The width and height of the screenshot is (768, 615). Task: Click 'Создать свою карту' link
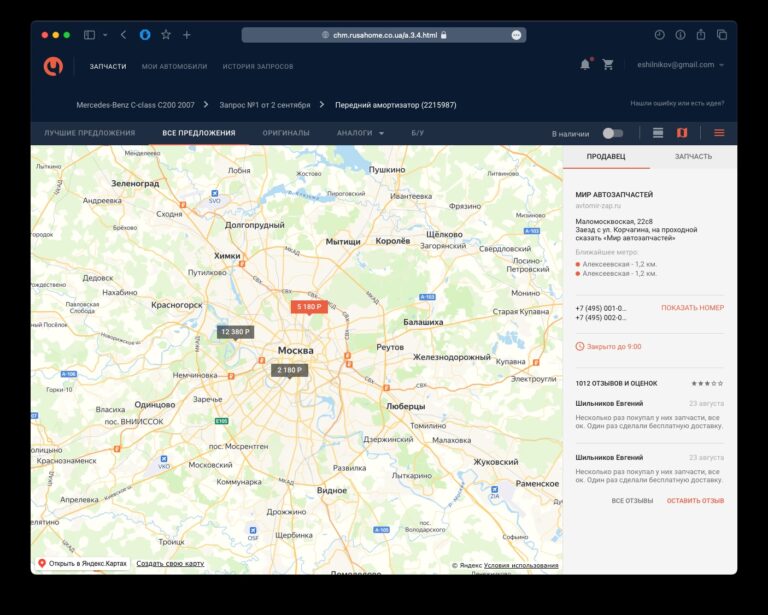(x=170, y=564)
